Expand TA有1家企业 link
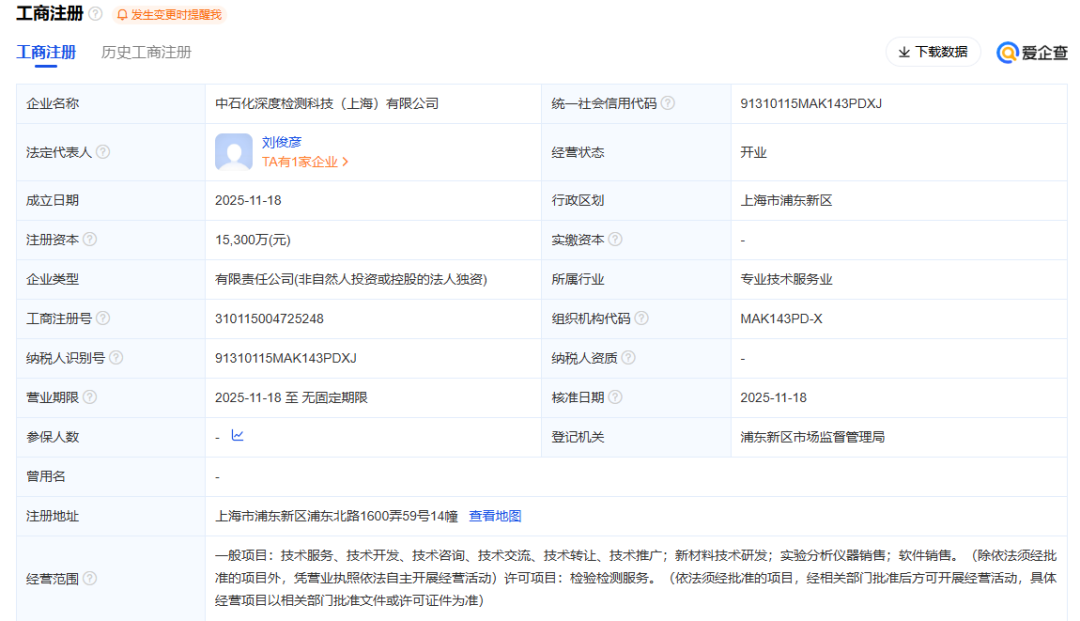Viewport: 1080px width, 621px height. 305,162
